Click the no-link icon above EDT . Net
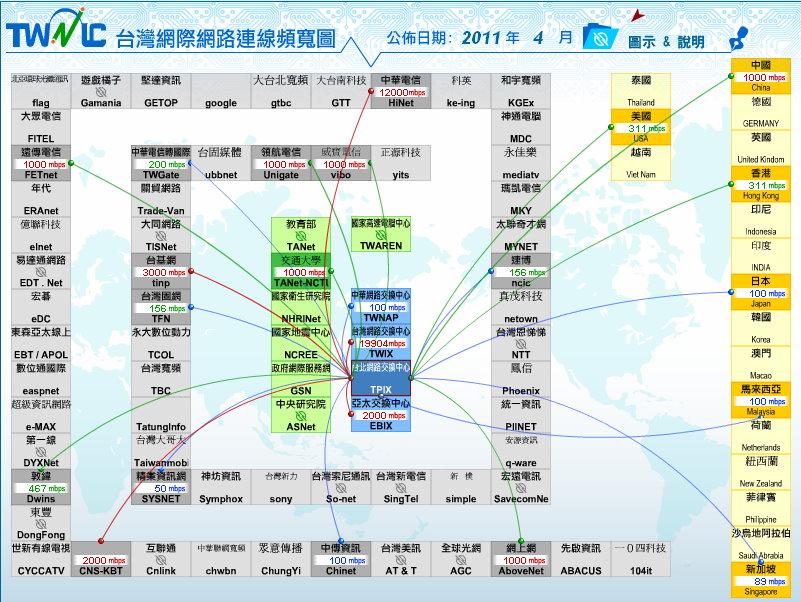This screenshot has height=602, width=801. 41,272
